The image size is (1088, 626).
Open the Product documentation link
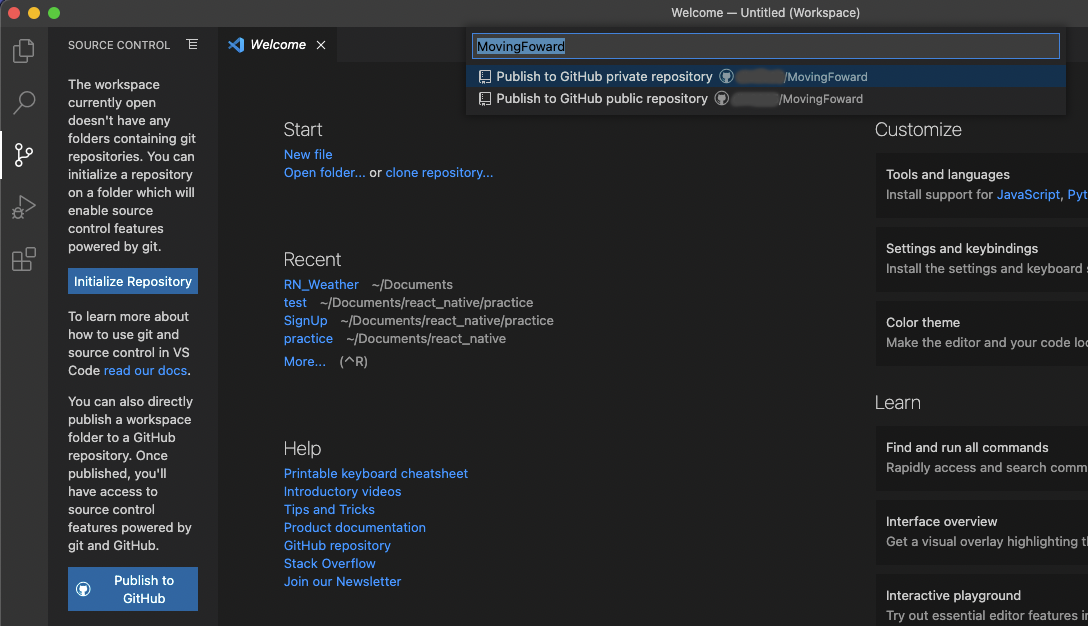coord(355,527)
